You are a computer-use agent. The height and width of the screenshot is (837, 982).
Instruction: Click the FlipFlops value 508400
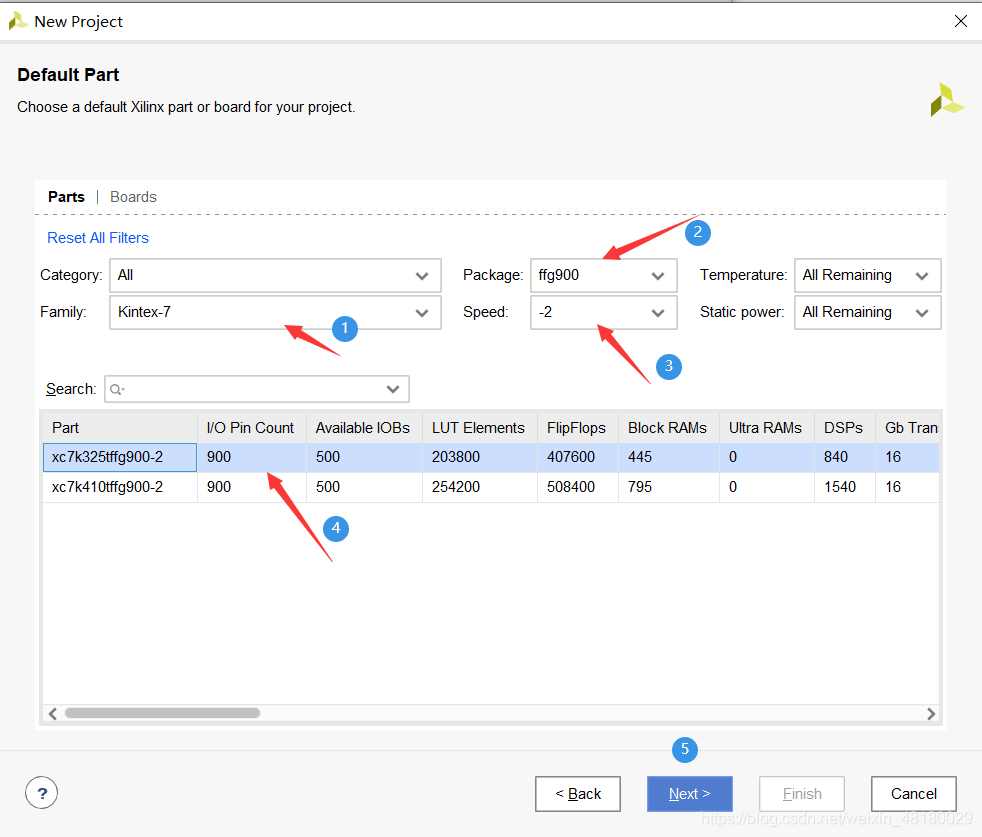(571, 487)
